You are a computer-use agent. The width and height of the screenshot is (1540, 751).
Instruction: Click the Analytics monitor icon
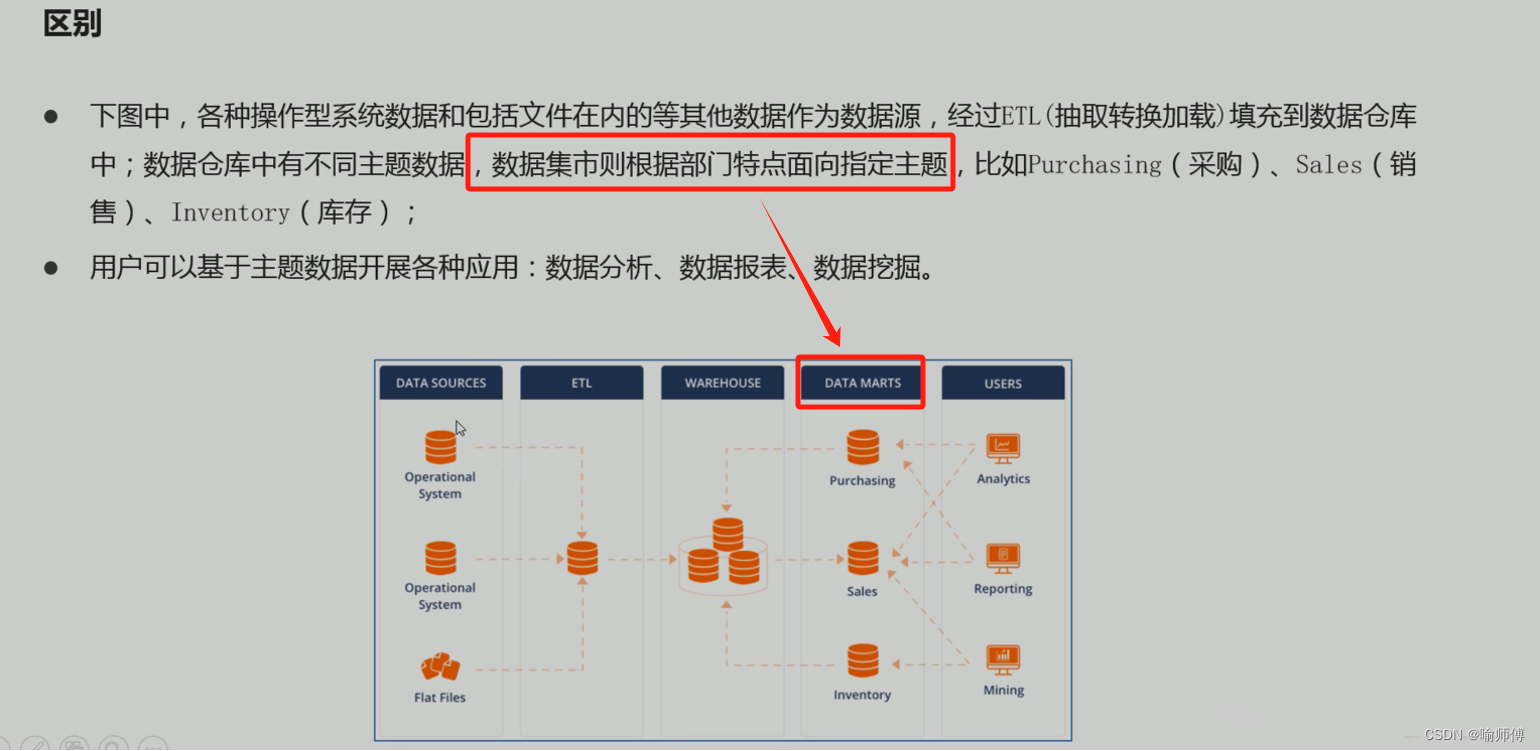pos(1003,449)
